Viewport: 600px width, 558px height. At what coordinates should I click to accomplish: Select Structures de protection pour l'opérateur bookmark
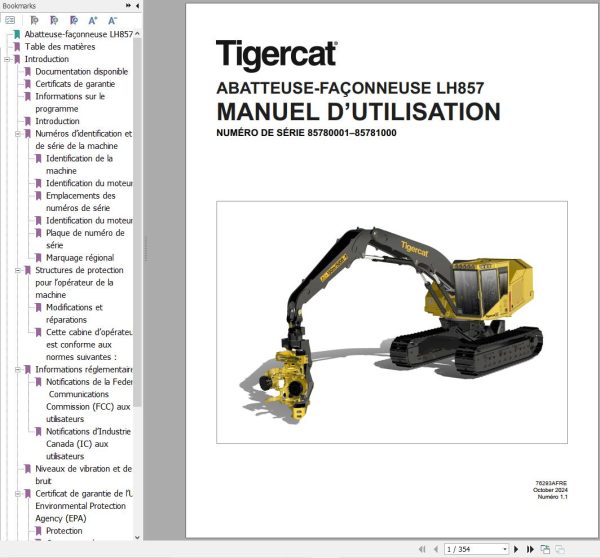(79, 282)
